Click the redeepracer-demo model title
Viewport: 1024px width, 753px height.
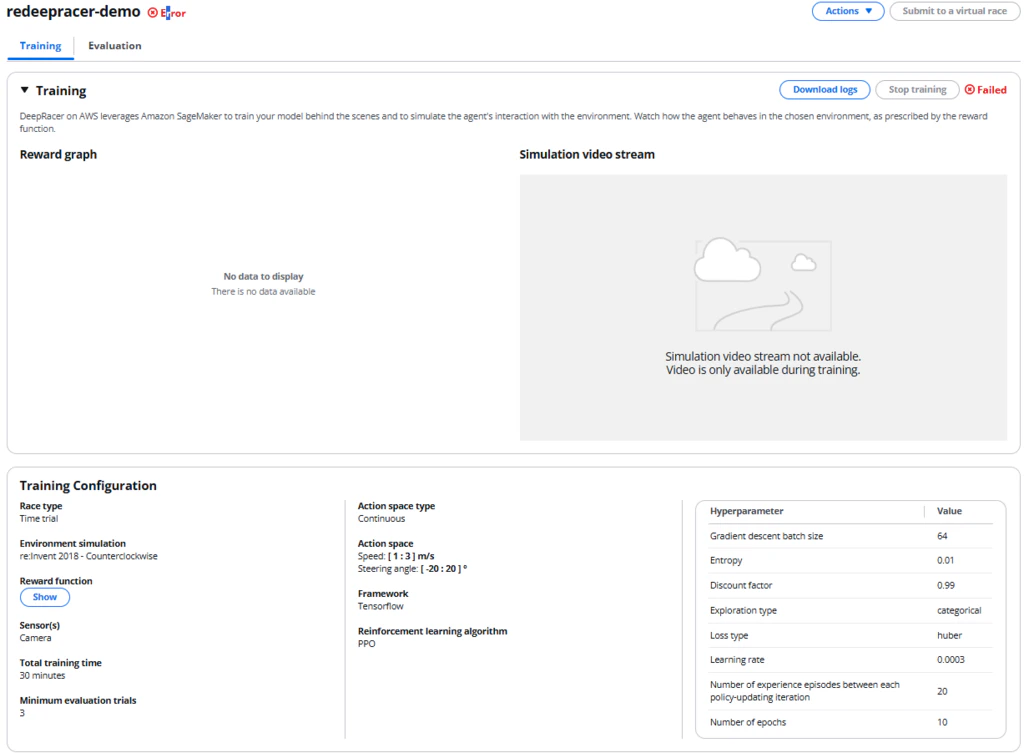[x=73, y=12]
